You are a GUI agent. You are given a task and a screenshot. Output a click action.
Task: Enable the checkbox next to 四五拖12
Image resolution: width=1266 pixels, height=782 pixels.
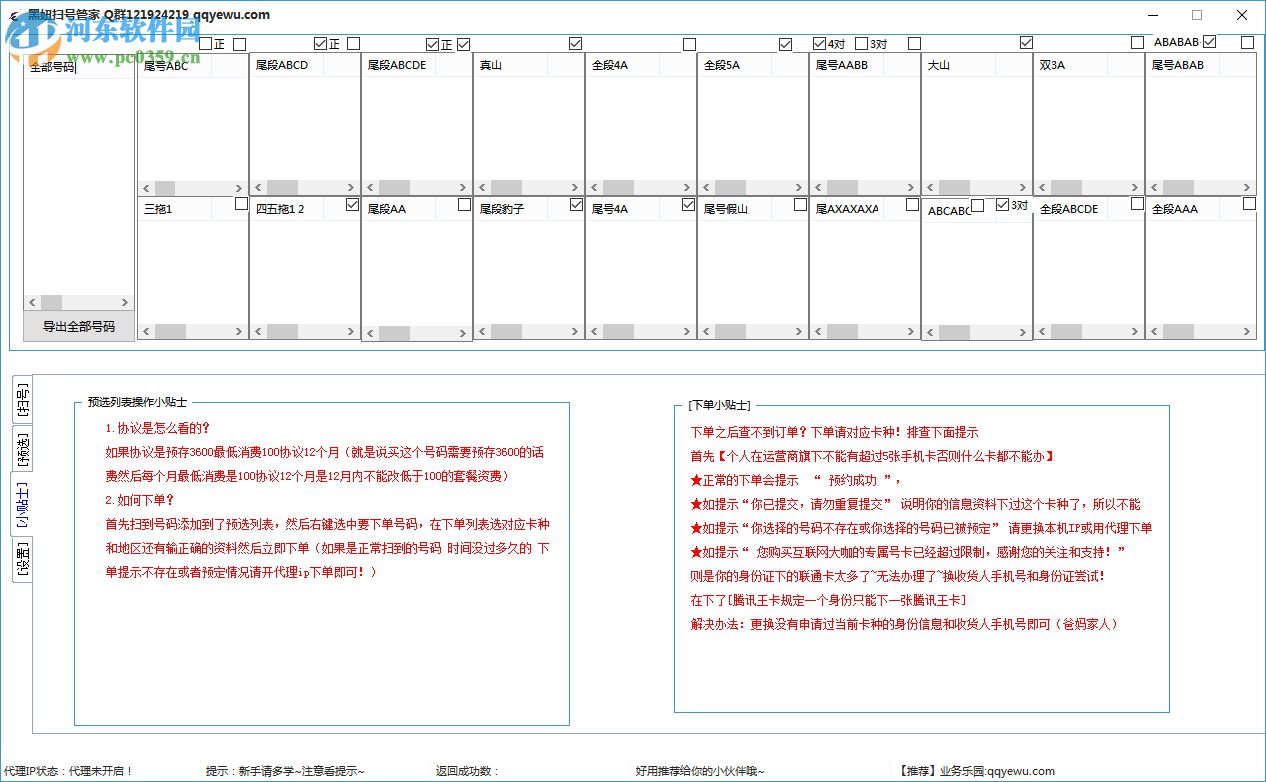point(351,203)
